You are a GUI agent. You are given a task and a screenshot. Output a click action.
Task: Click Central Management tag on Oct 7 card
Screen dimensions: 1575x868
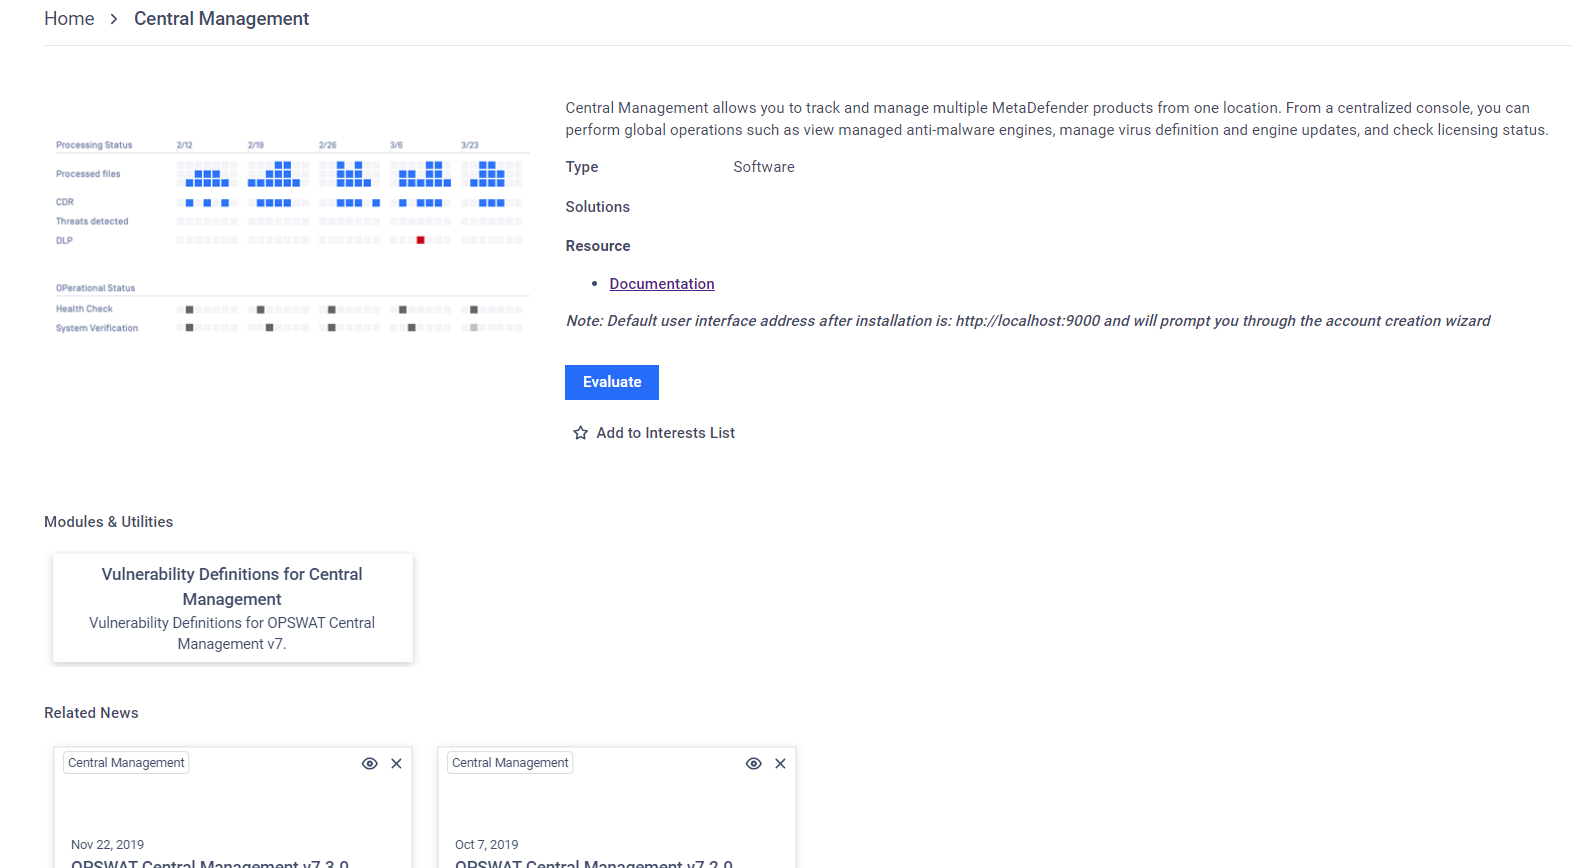click(x=510, y=763)
